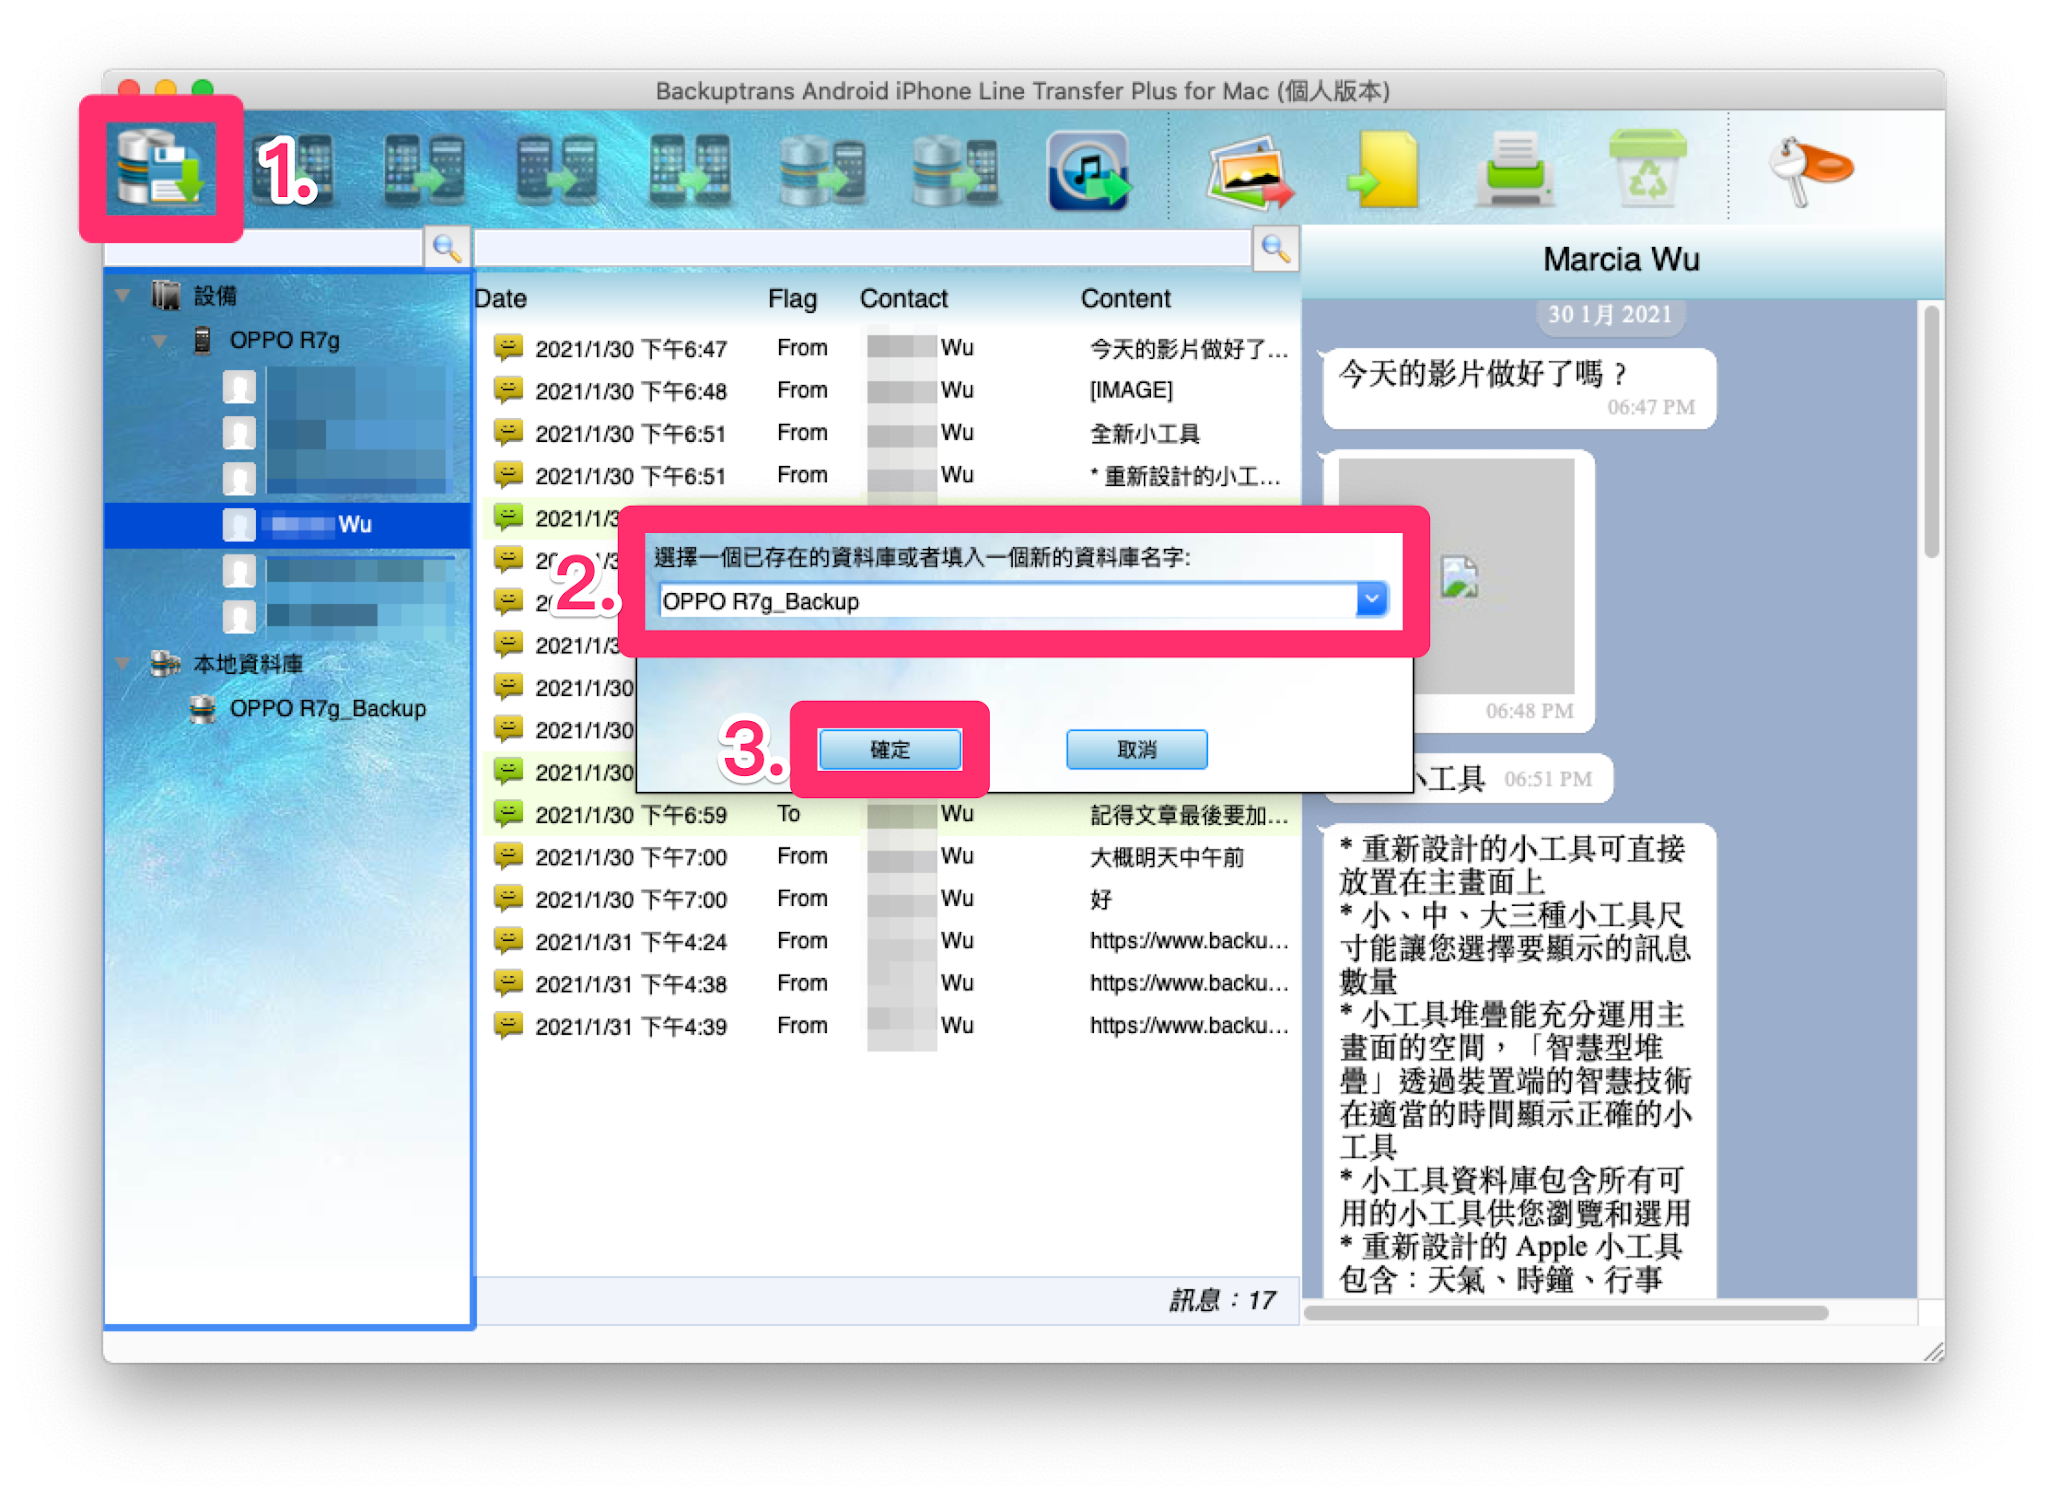
Task: Click the green recycle bin delete icon
Action: click(x=1647, y=168)
